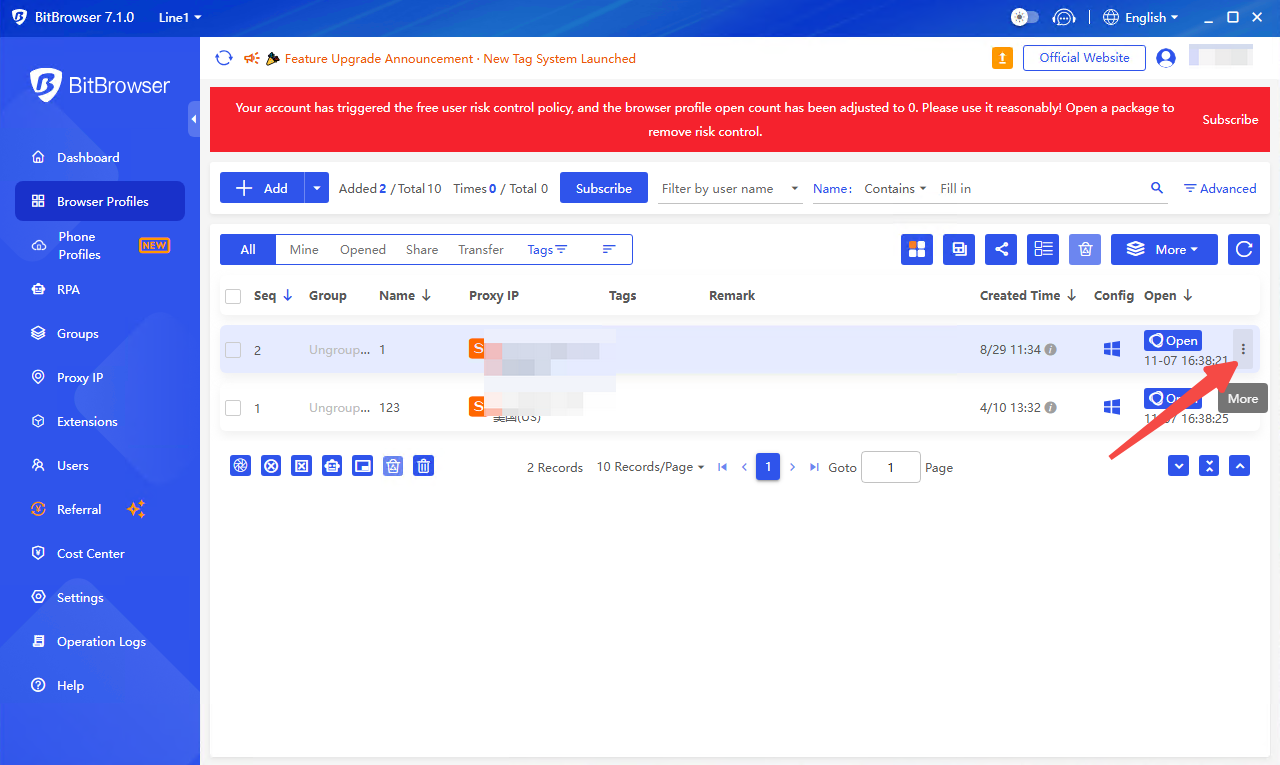
Task: Click the Official Website button
Action: click(x=1084, y=58)
